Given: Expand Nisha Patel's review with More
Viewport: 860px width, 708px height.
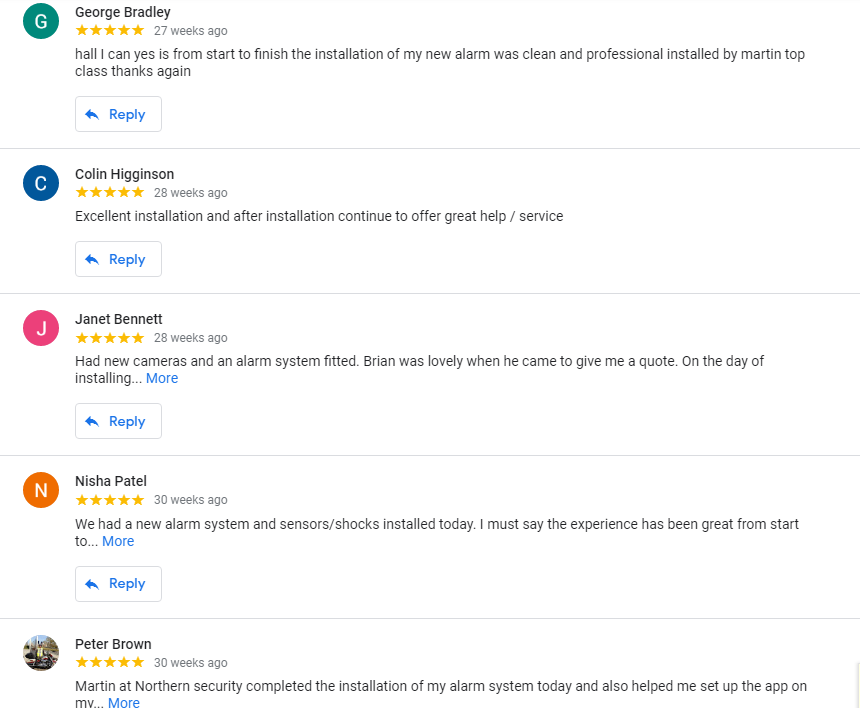Looking at the screenshot, I should tap(118, 541).
